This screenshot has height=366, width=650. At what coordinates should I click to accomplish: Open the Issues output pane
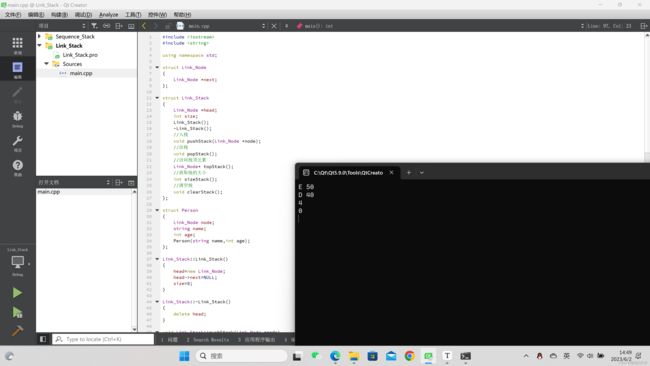(170, 339)
